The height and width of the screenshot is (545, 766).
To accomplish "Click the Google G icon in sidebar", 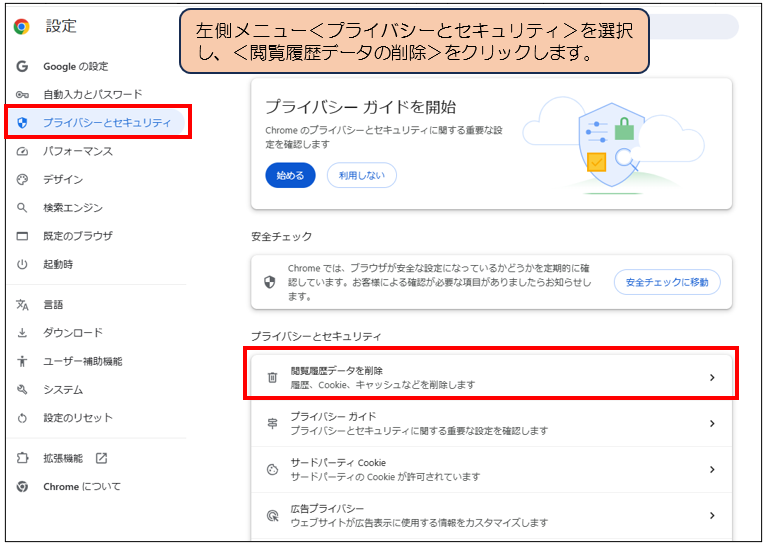I will click(x=22, y=66).
